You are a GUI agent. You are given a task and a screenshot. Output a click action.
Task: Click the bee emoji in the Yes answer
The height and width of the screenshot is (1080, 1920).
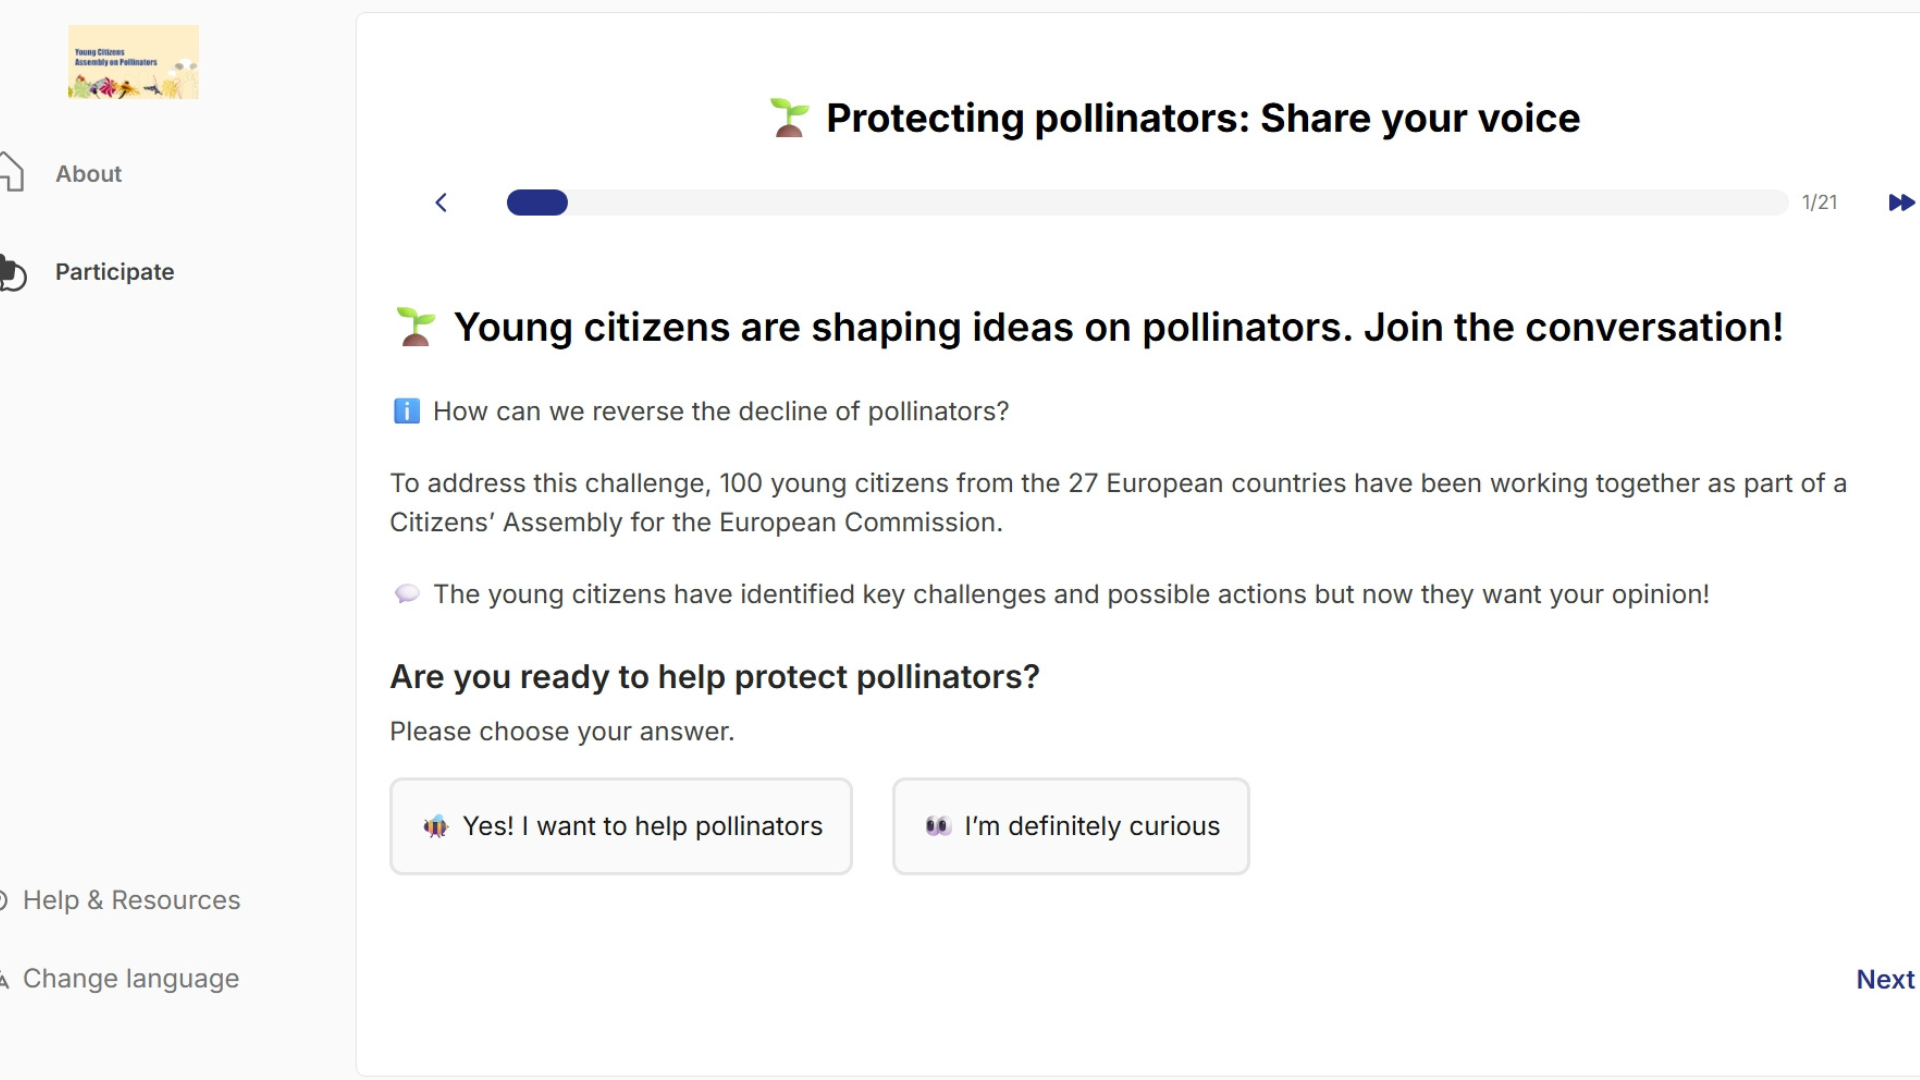pos(436,827)
